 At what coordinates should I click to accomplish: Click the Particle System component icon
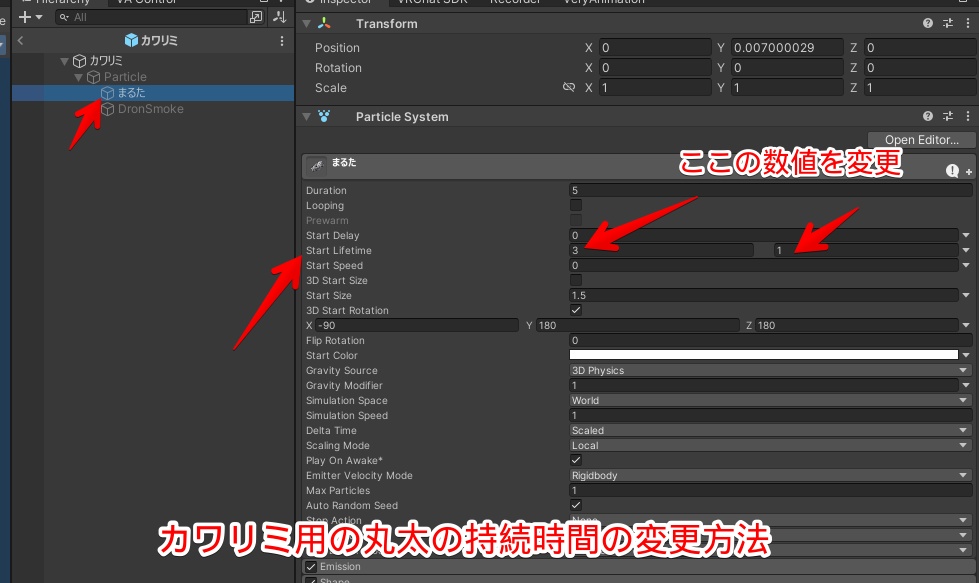tap(322, 116)
